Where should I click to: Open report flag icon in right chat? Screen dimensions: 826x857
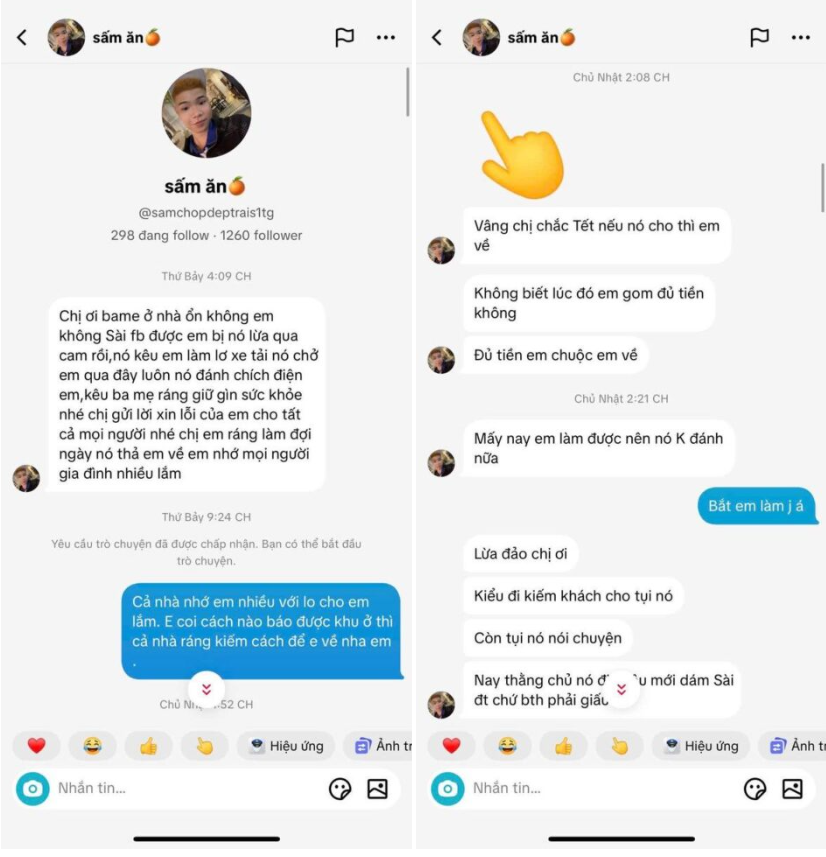click(x=759, y=37)
